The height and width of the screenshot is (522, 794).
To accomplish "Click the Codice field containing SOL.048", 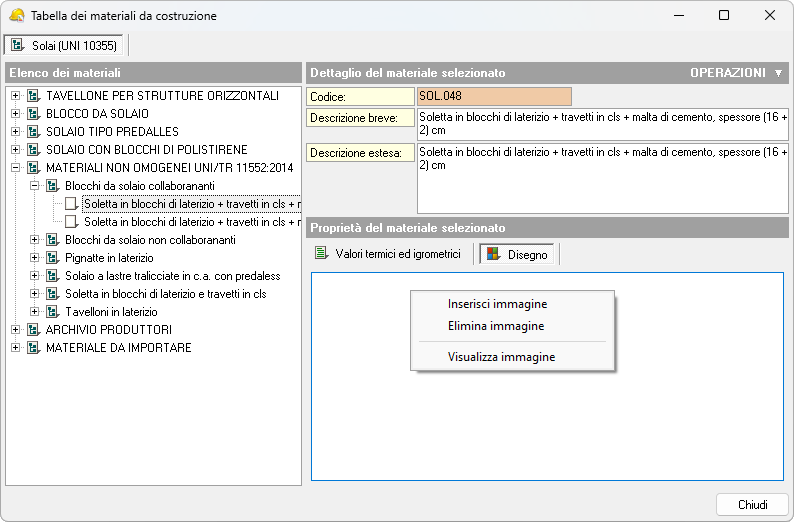I will click(494, 96).
